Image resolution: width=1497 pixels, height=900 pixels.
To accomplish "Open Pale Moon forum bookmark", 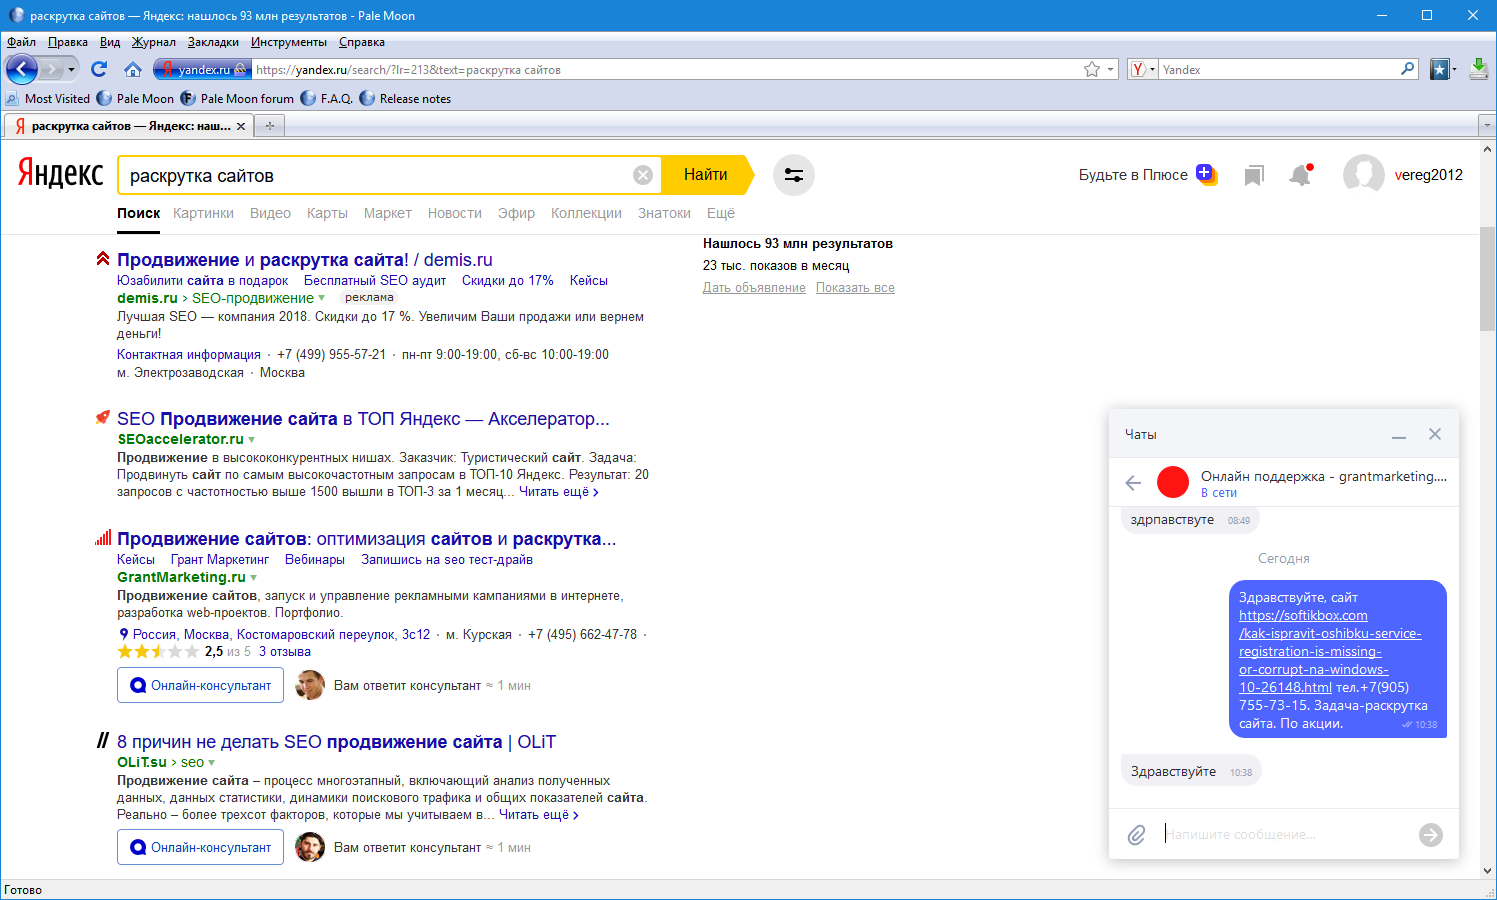I will pyautogui.click(x=237, y=99).
